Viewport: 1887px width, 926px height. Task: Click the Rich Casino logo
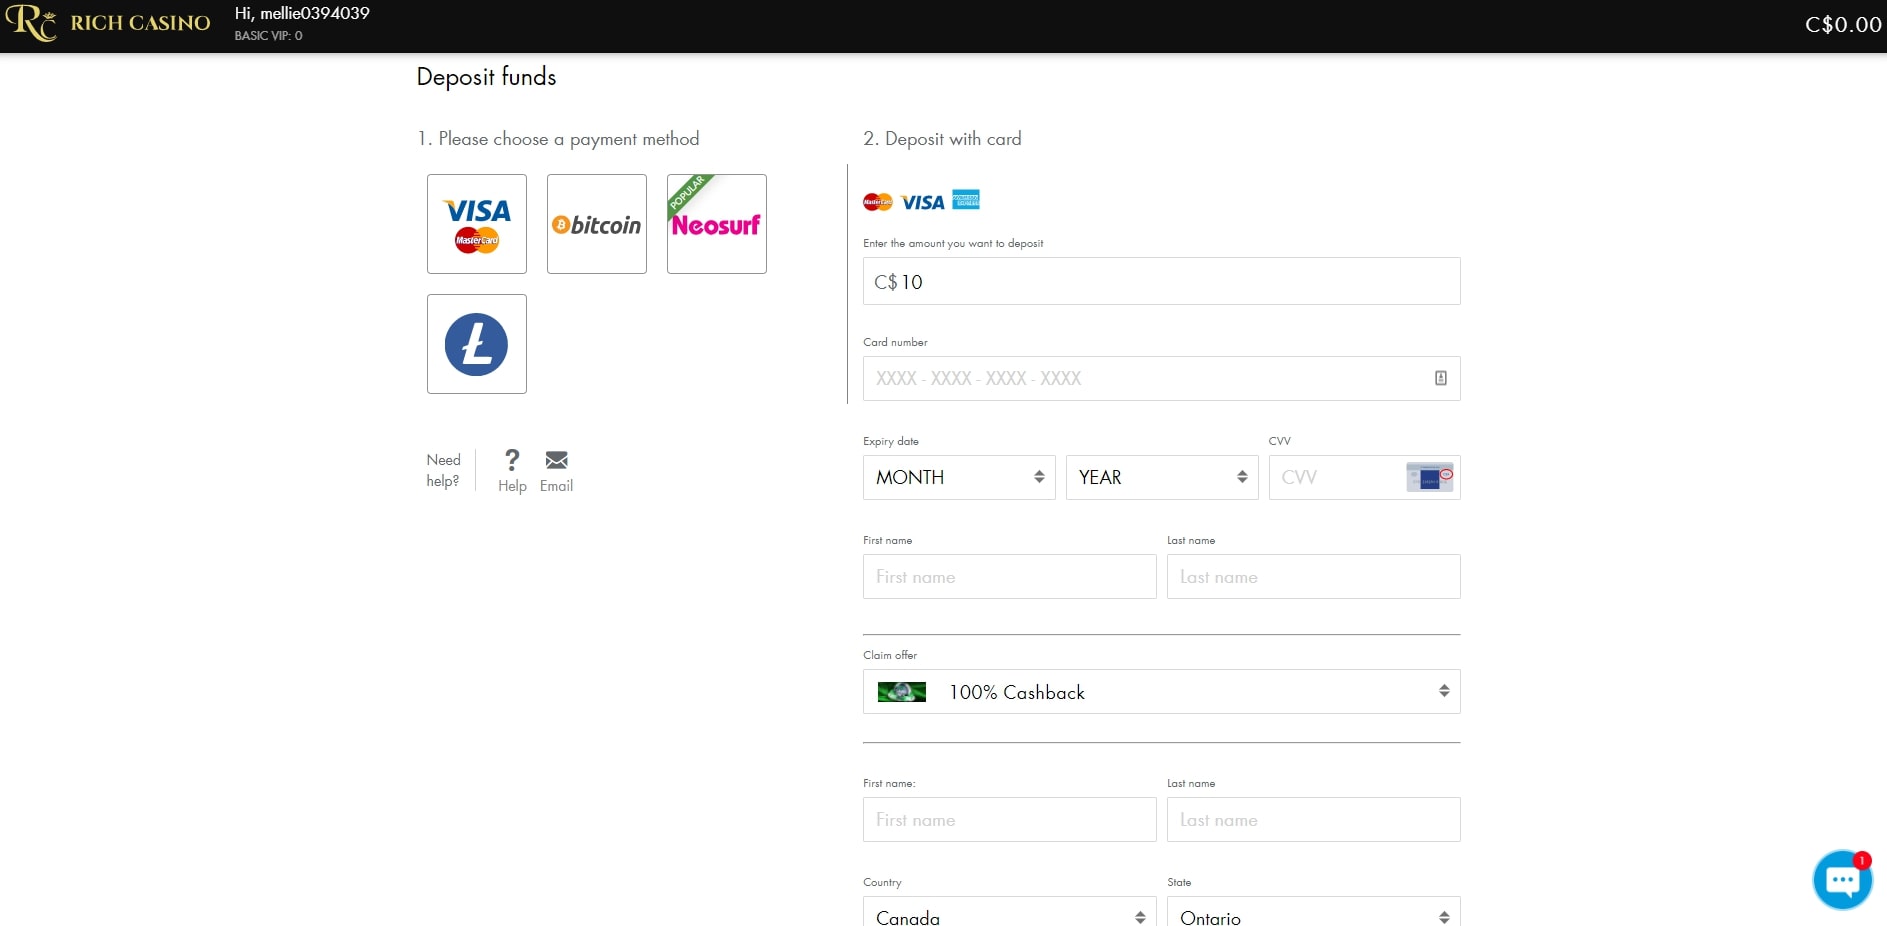107,23
